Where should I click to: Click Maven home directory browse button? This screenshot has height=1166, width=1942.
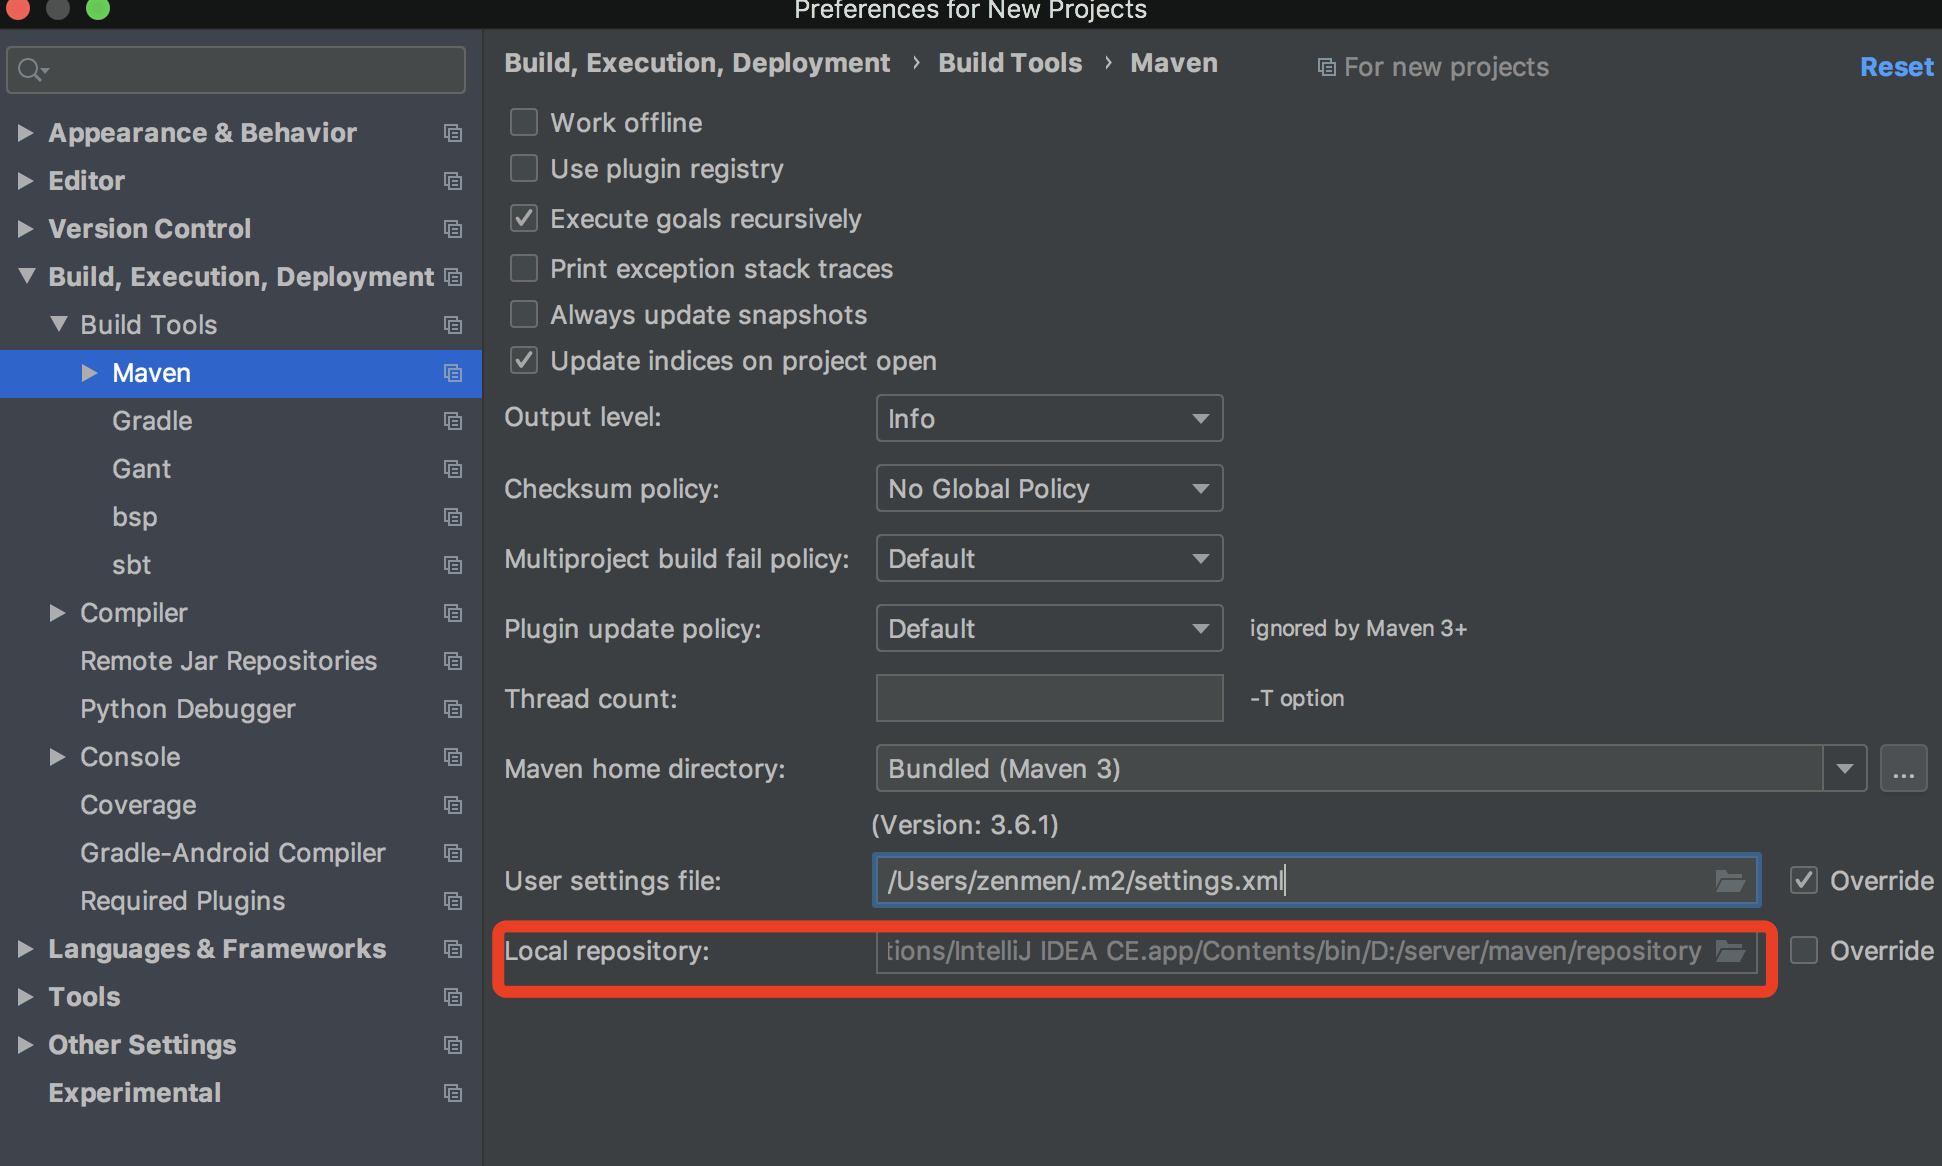click(x=1903, y=768)
